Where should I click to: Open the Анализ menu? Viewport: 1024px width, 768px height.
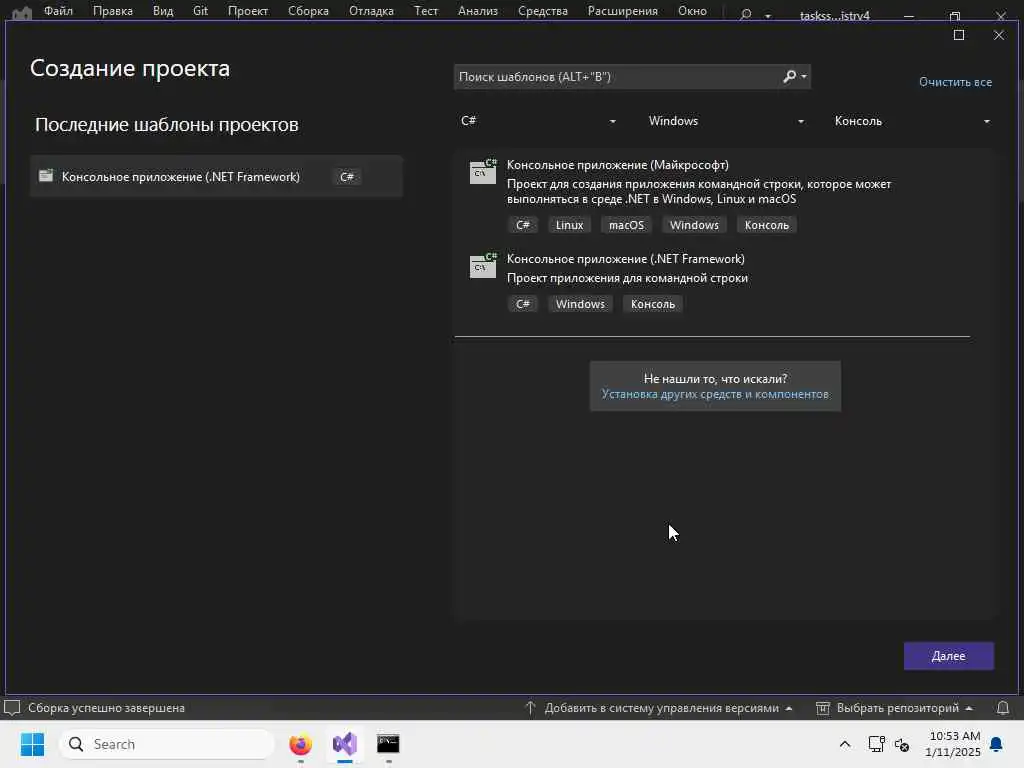[477, 10]
